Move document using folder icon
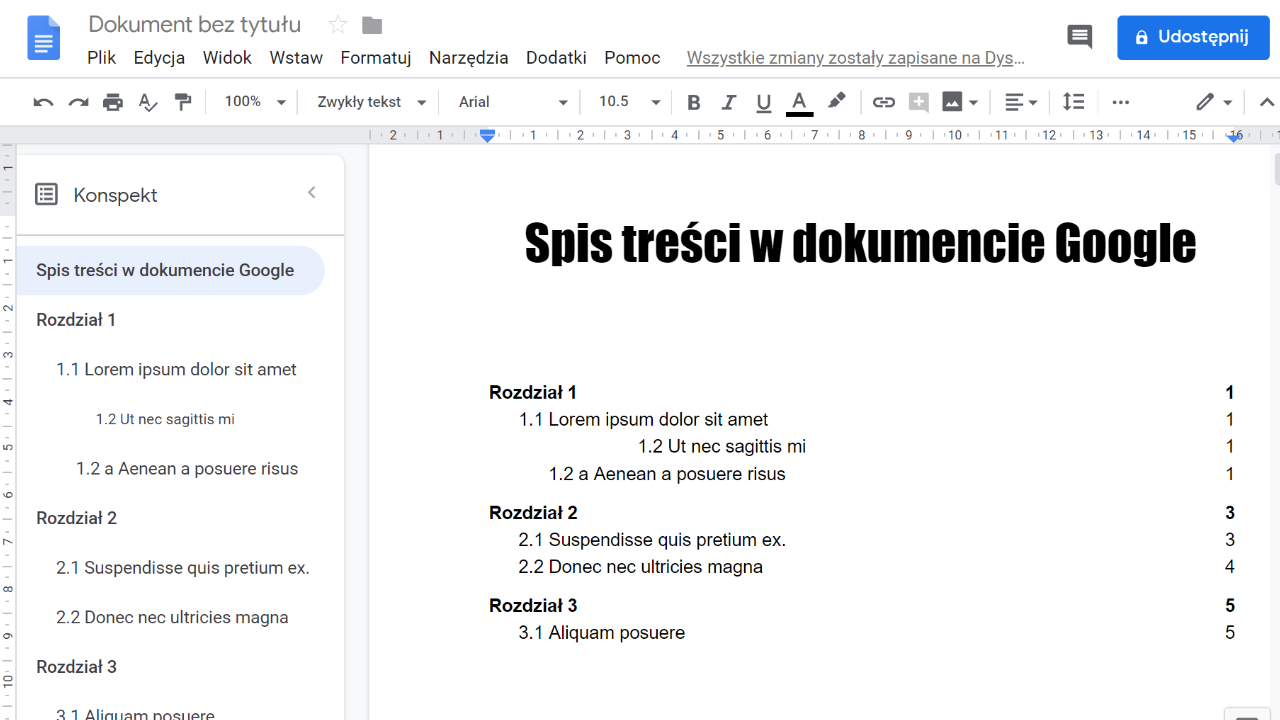The width and height of the screenshot is (1280, 720). (x=372, y=25)
